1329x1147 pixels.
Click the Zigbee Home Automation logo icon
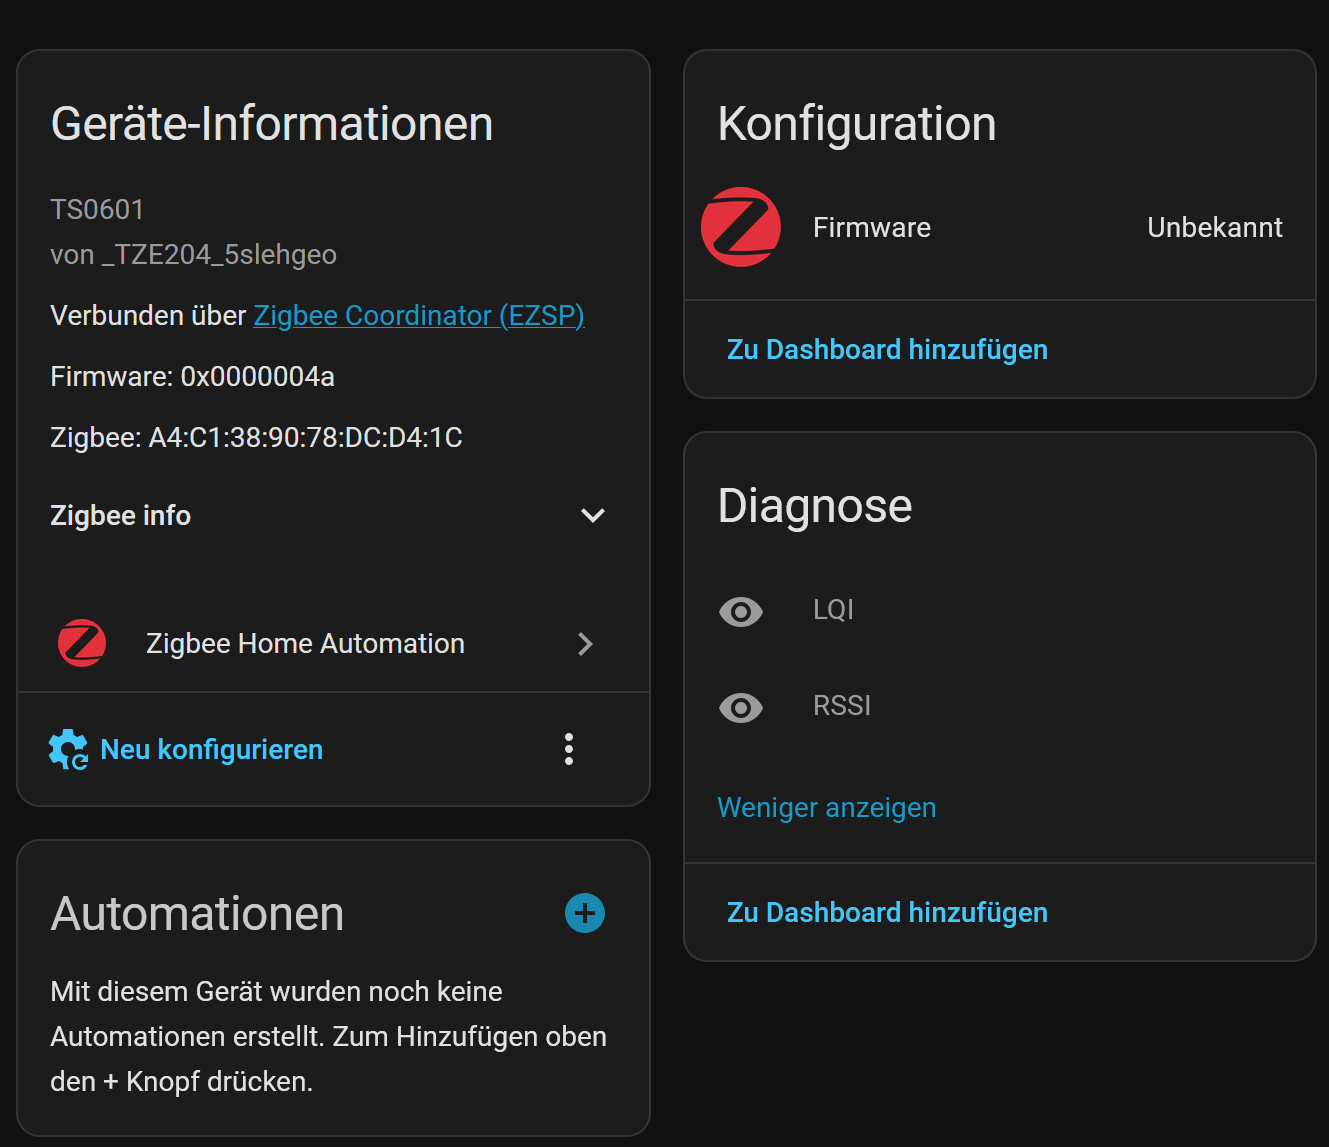pos(82,644)
